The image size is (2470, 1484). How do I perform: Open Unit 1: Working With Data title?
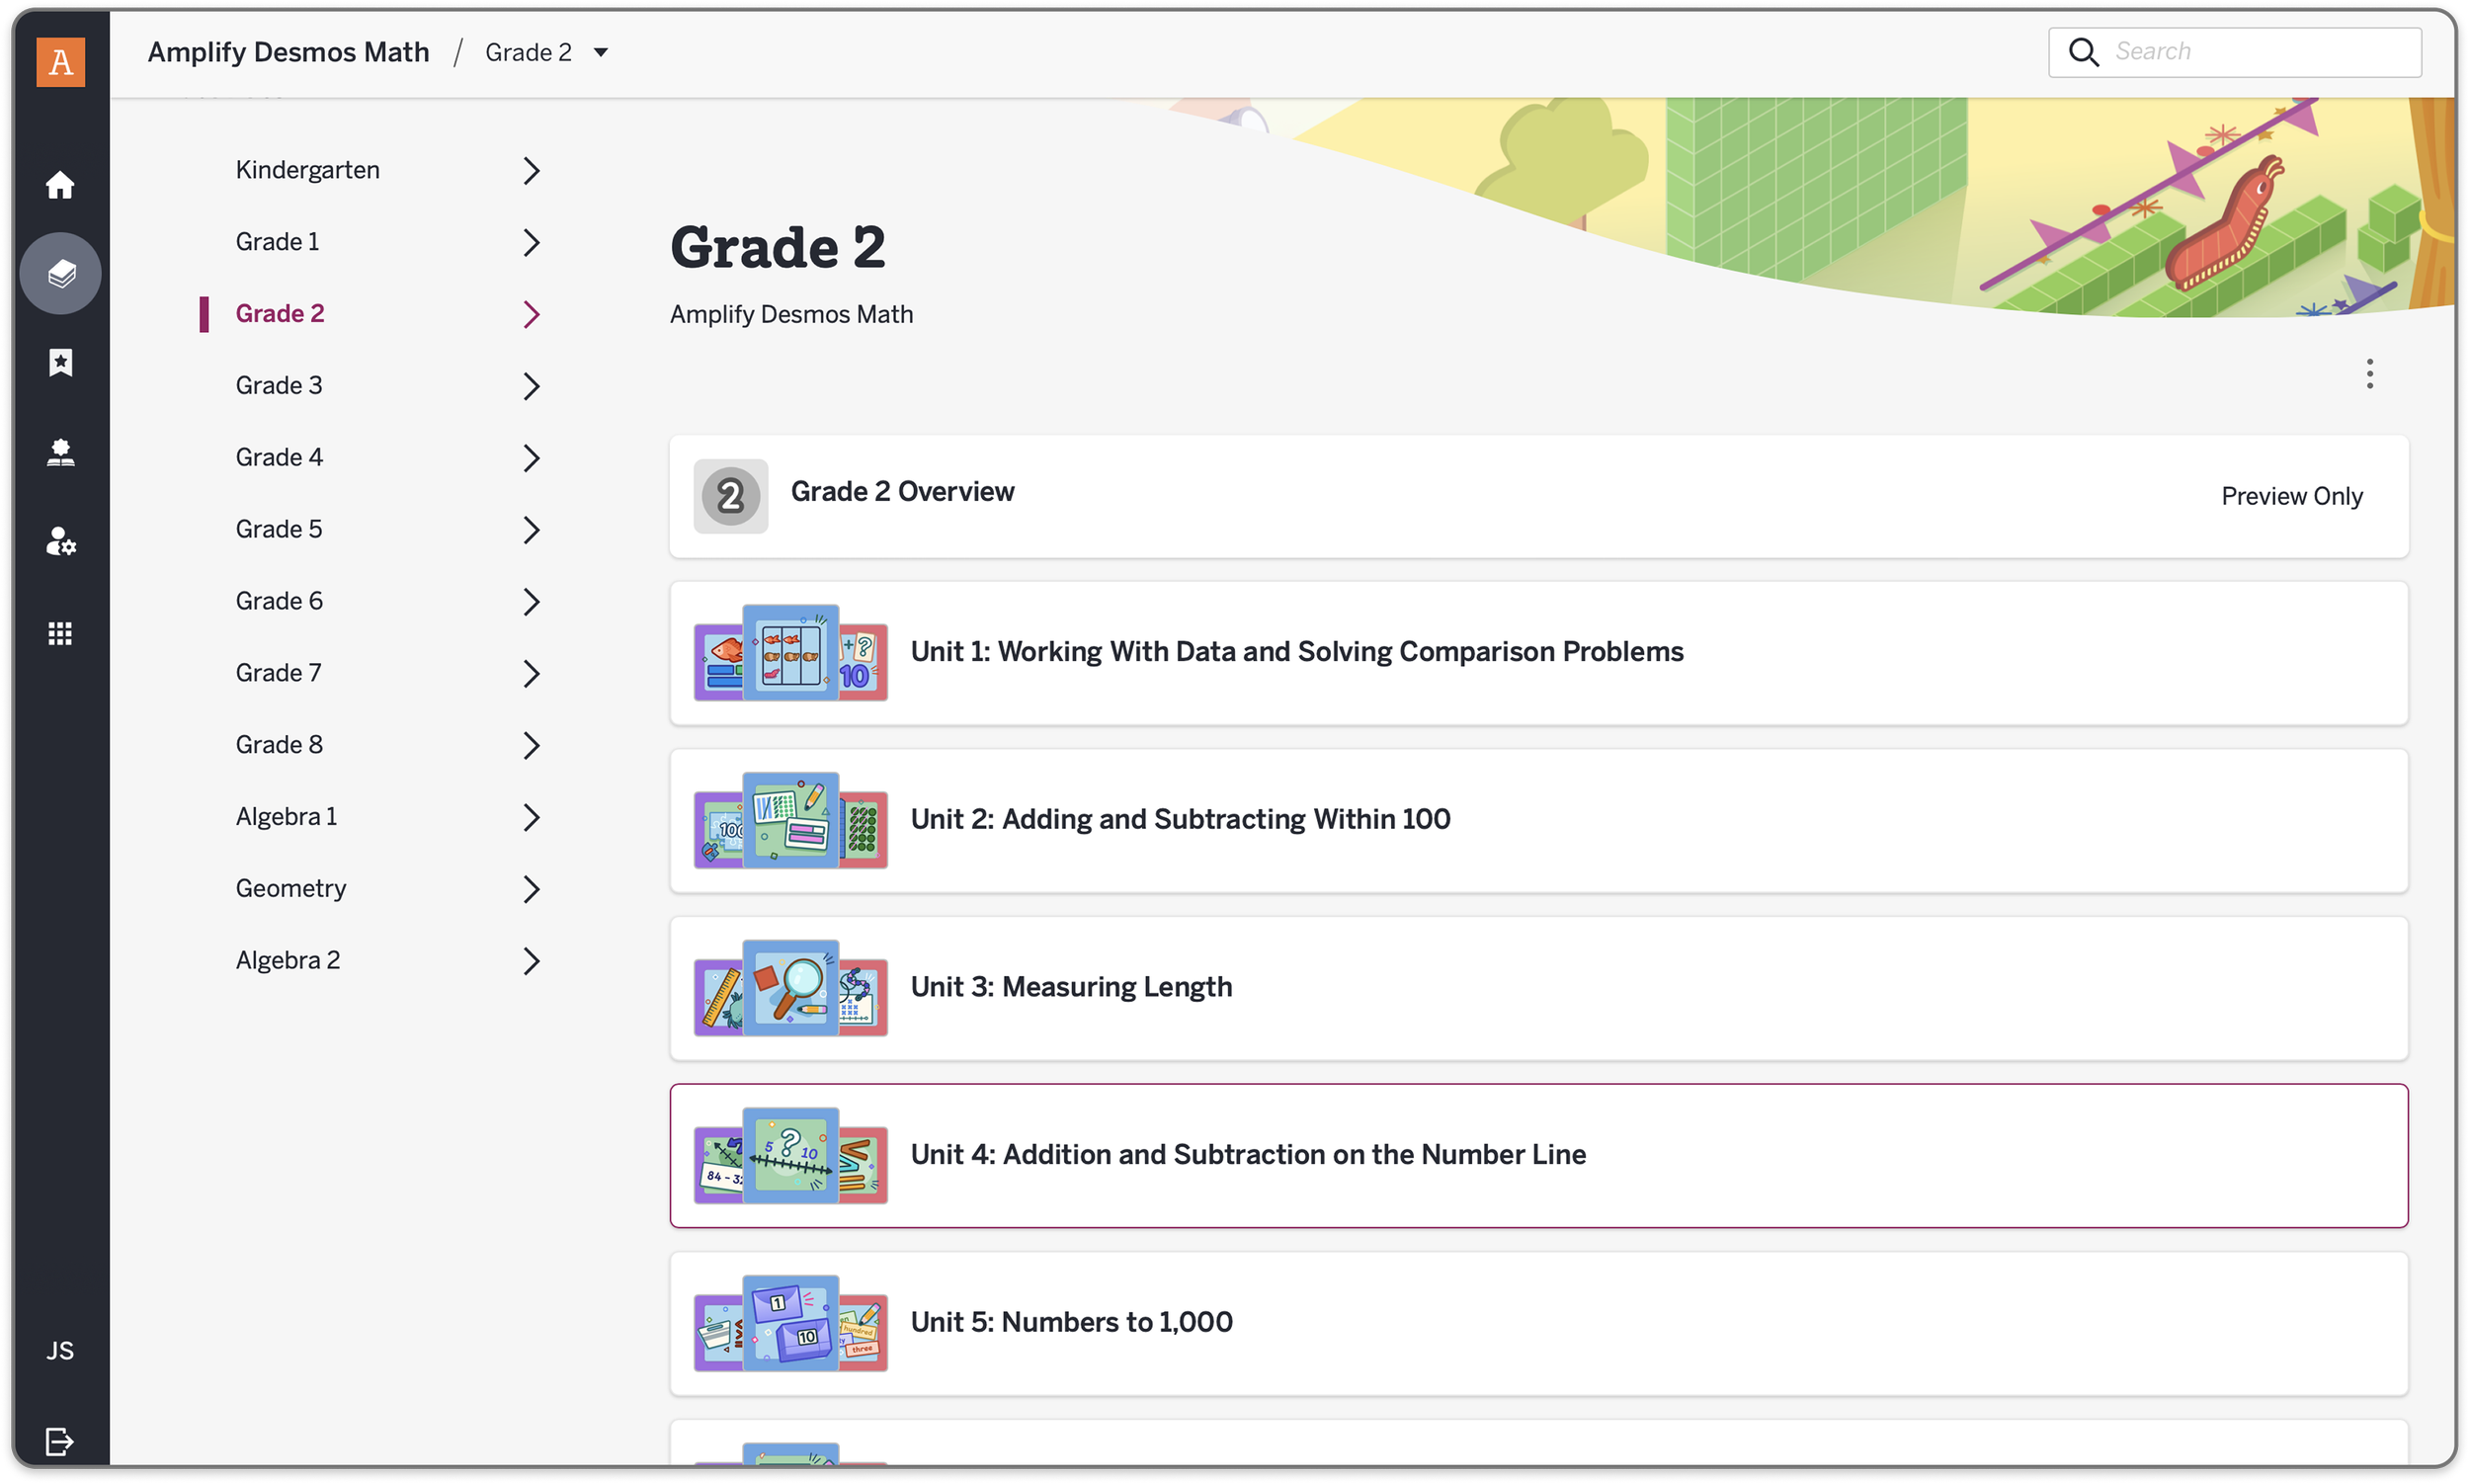(1297, 652)
